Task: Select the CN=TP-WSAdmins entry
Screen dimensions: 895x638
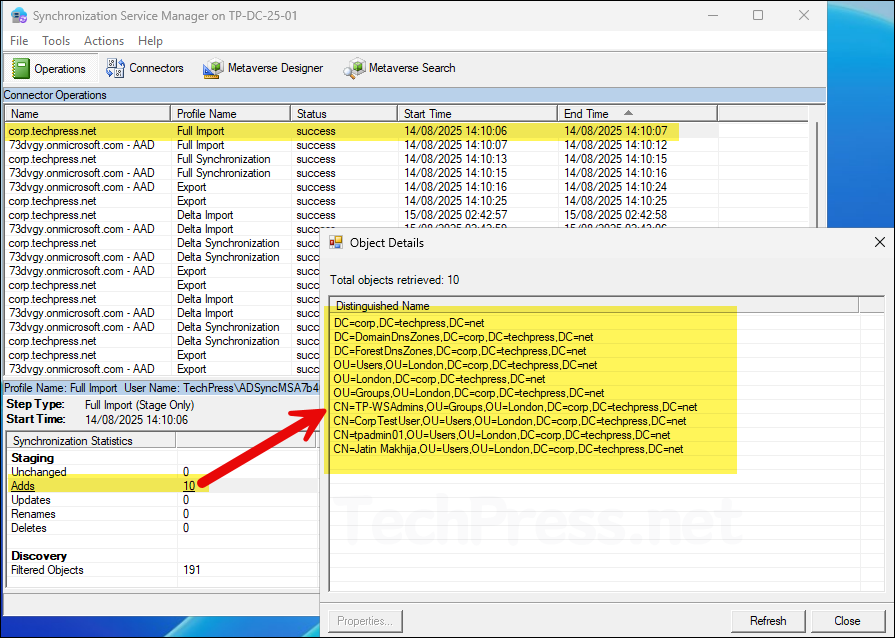Action: pos(515,407)
